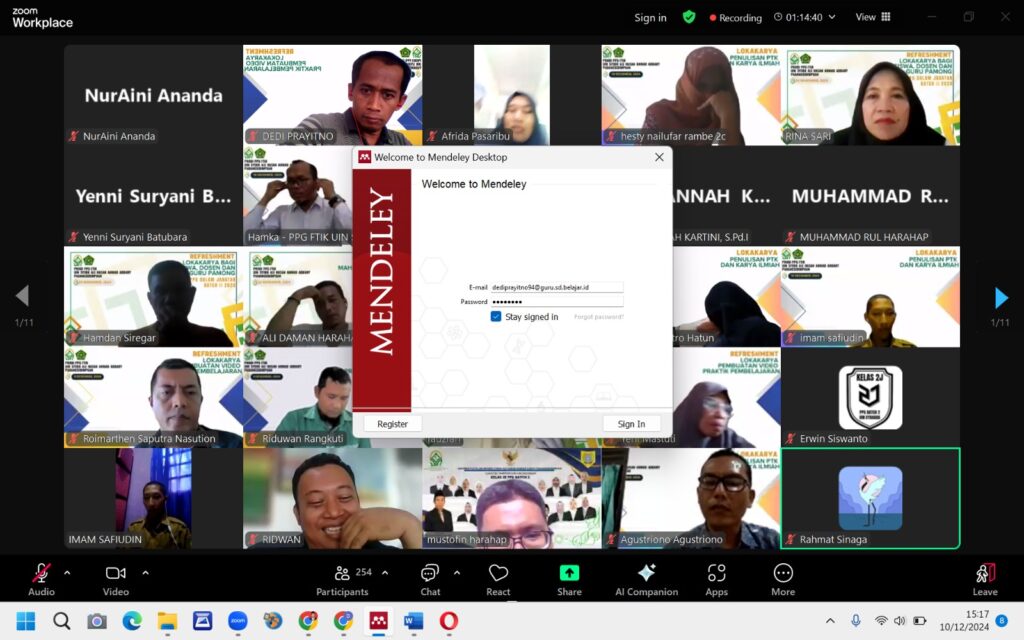1024x640 pixels.
Task: Click the green encryption shield icon
Action: click(x=689, y=17)
